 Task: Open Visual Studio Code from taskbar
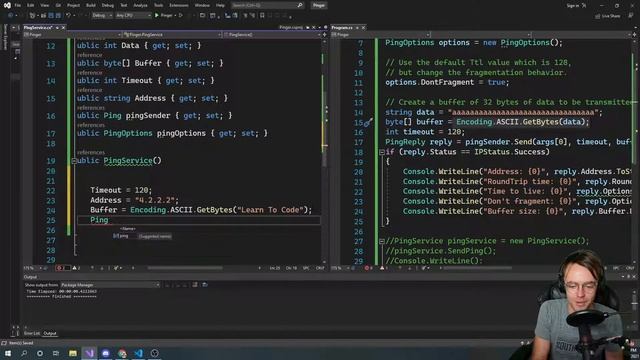click(x=138, y=353)
